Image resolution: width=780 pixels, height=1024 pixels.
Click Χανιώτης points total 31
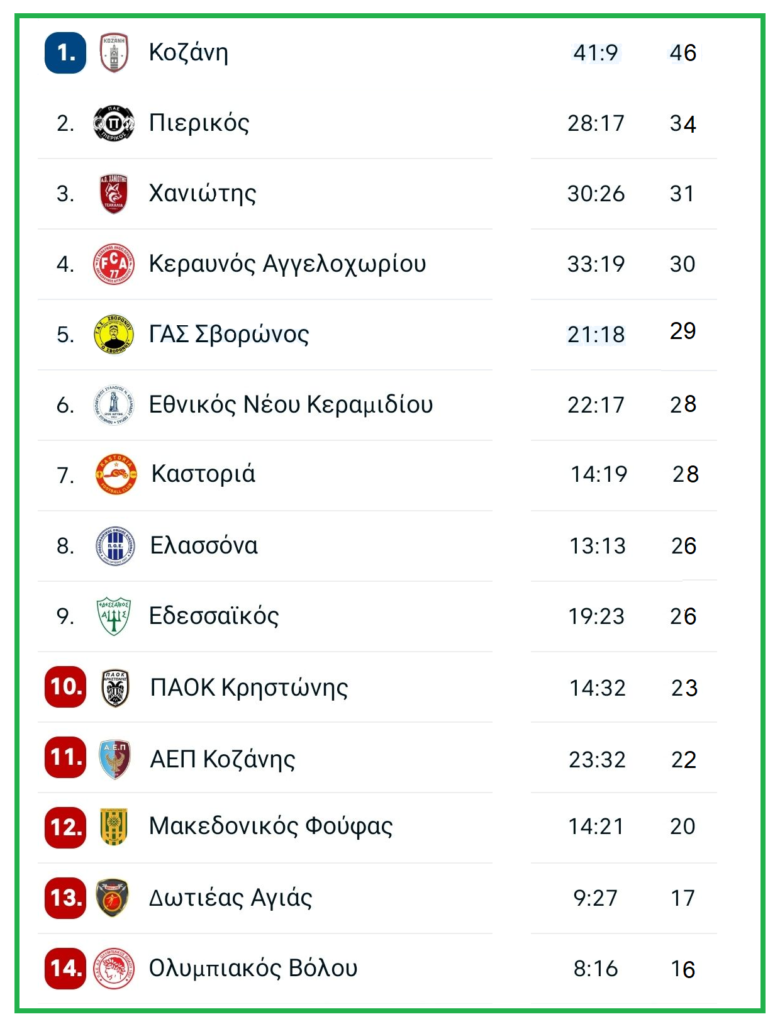pos(682,194)
